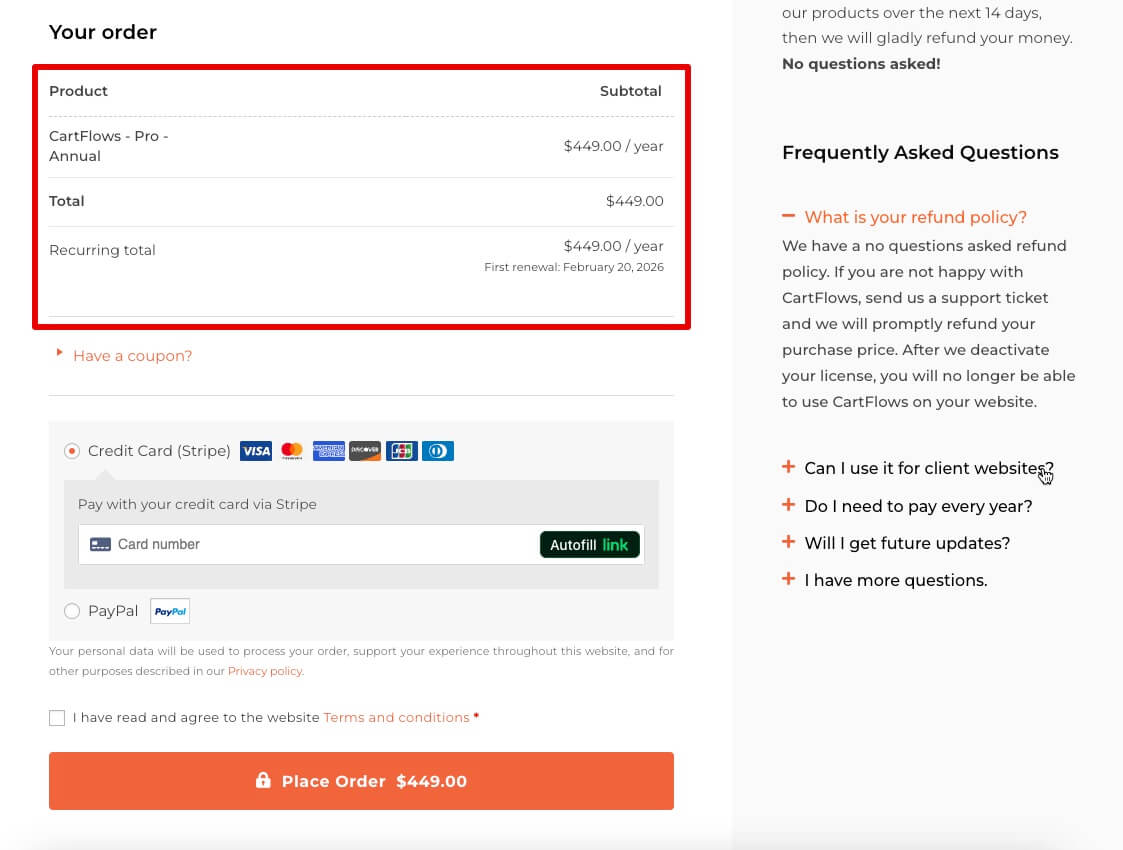Click the JCB card icon
The width and height of the screenshot is (1123, 850).
click(401, 451)
